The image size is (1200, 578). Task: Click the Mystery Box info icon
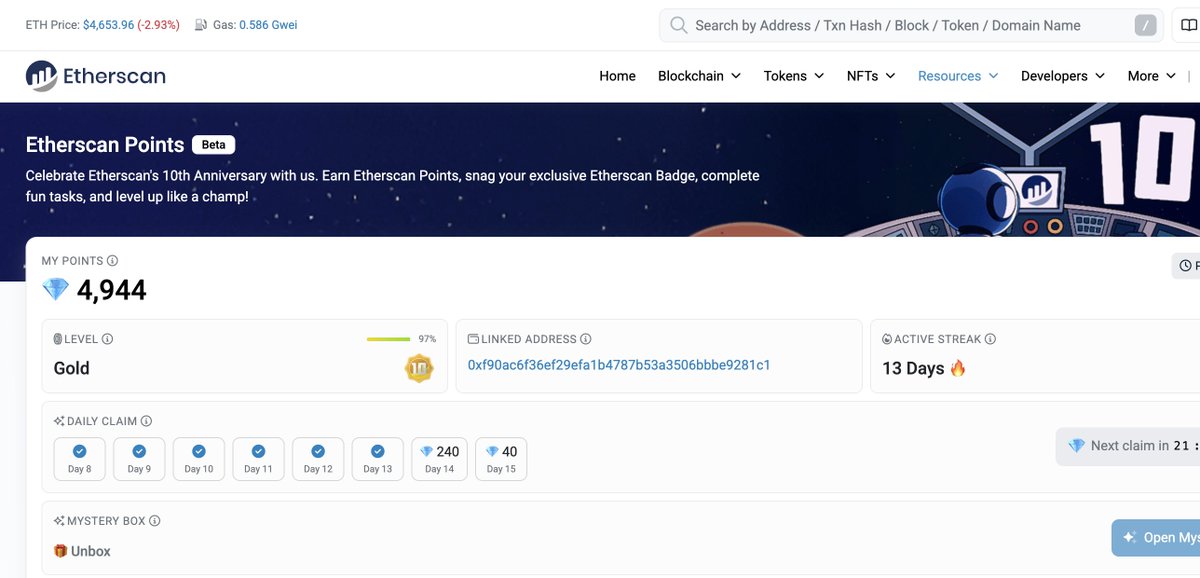point(154,521)
